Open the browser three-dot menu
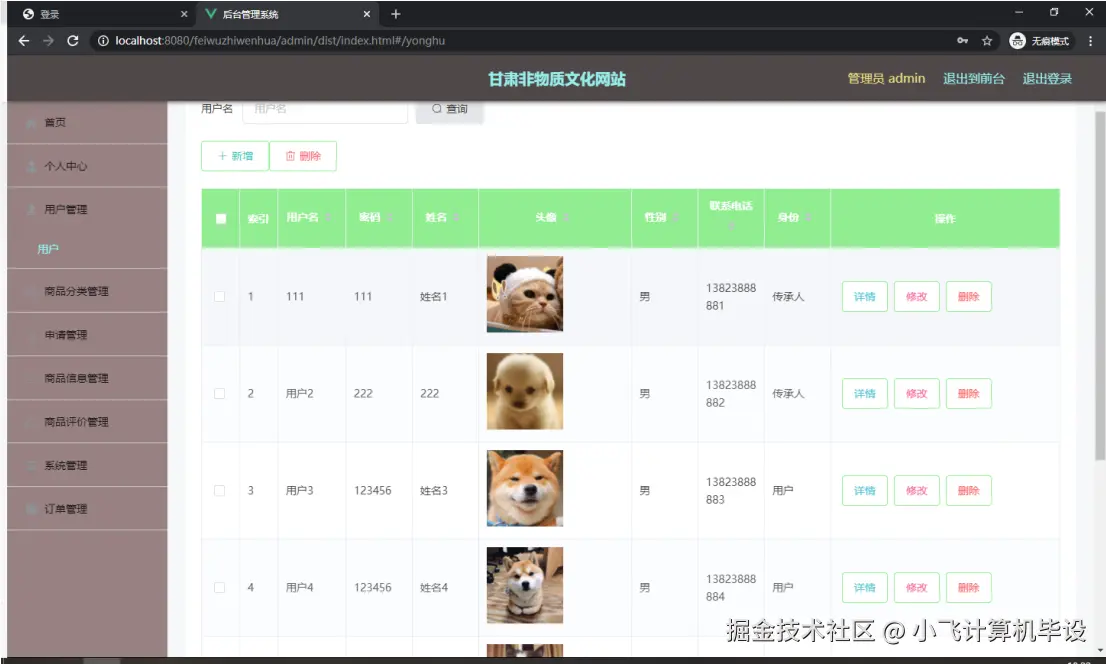The width and height of the screenshot is (1106, 664). tap(1090, 41)
